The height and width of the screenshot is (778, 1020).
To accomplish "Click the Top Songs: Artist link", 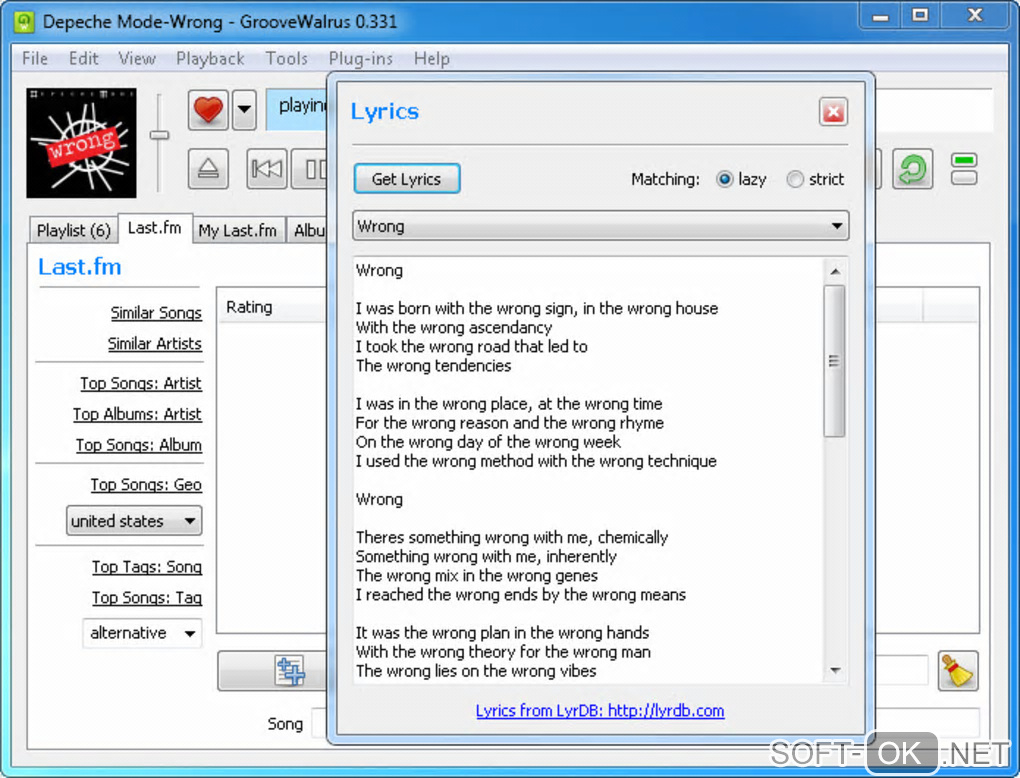I will (141, 383).
